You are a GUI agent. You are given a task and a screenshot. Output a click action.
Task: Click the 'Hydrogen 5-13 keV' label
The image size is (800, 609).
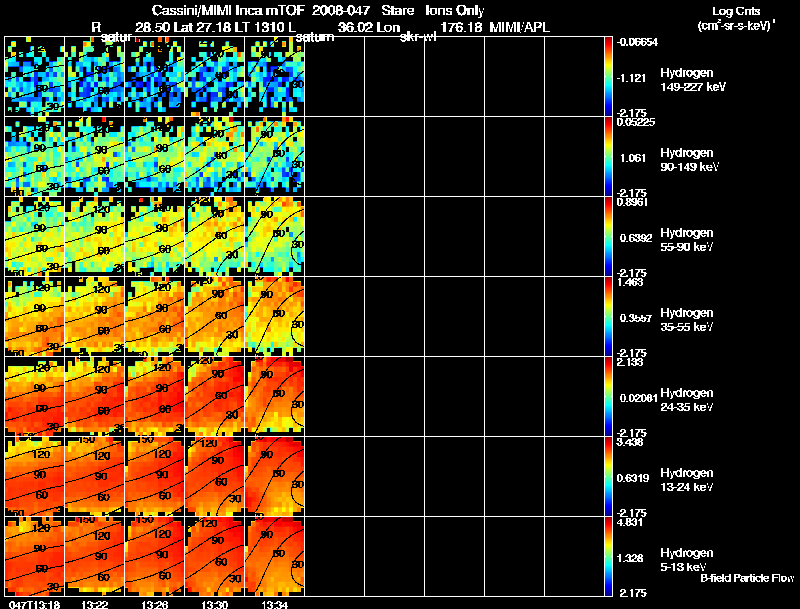pos(687,560)
